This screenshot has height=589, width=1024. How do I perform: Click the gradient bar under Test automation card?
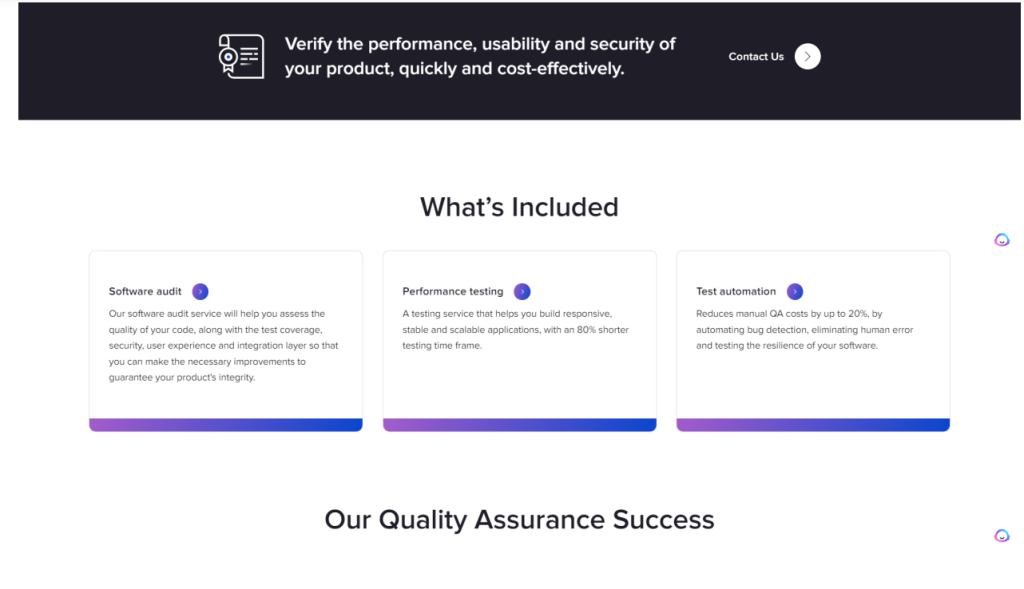(813, 424)
